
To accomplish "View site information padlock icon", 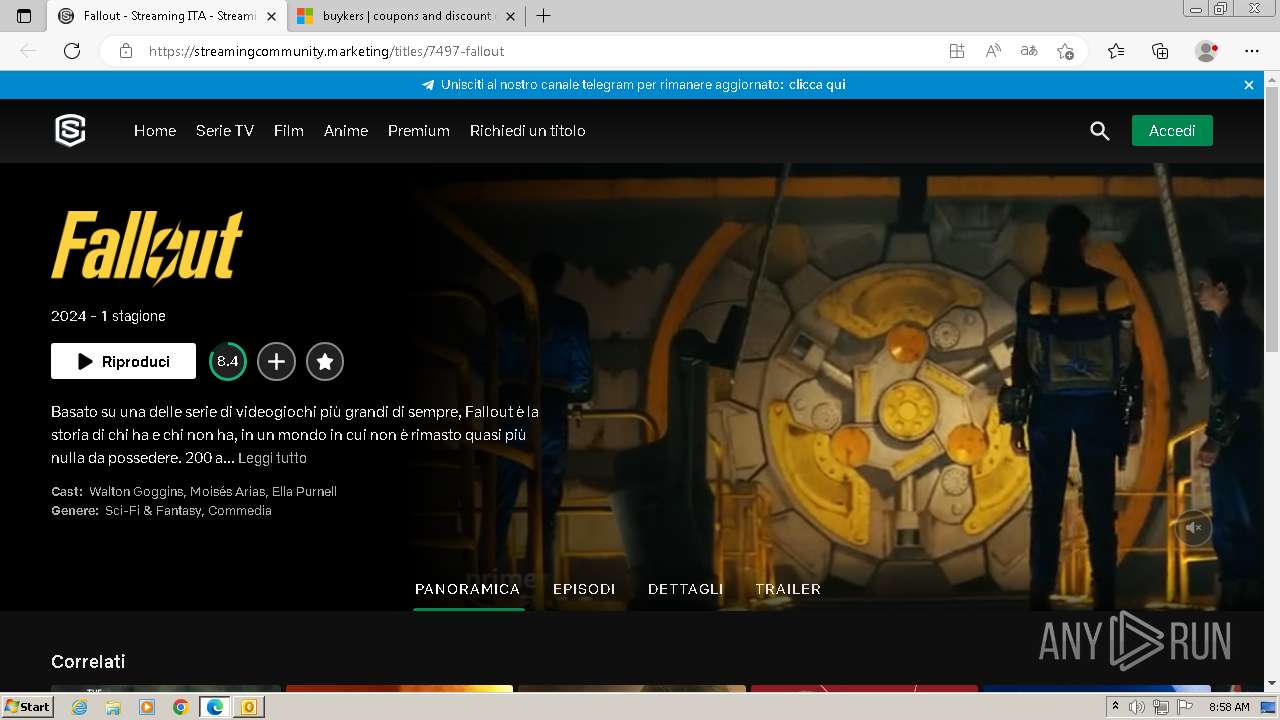I will (126, 51).
